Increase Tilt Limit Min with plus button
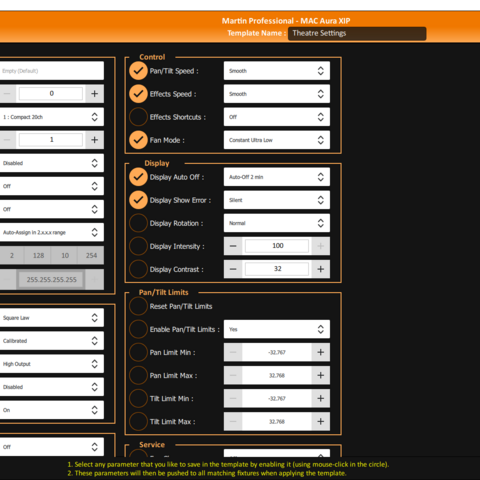Viewport: 480px width, 480px height. pyautogui.click(x=321, y=398)
